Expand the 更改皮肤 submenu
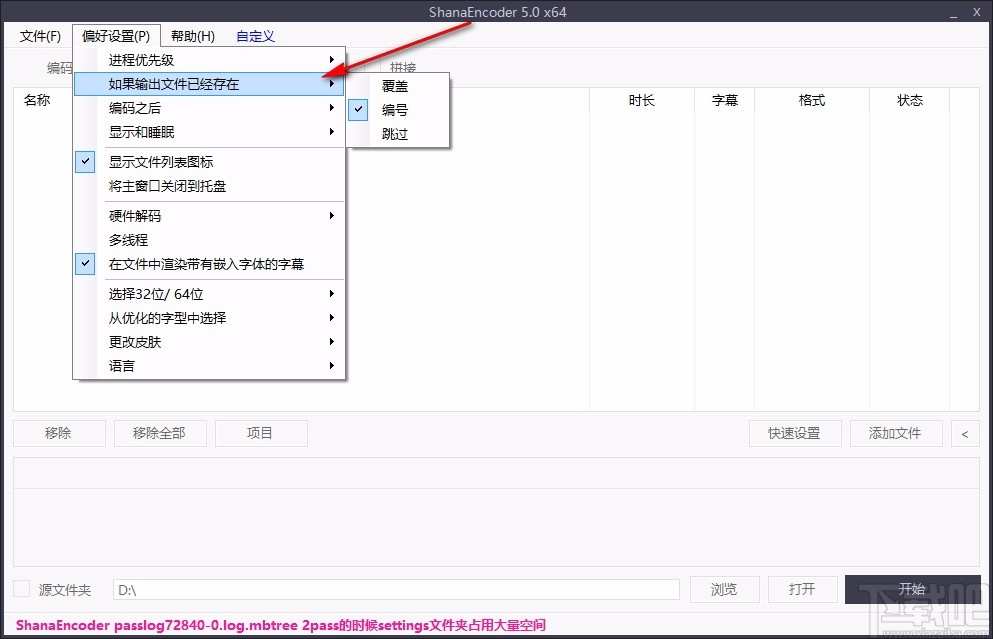This screenshot has height=639, width=993. 133,341
